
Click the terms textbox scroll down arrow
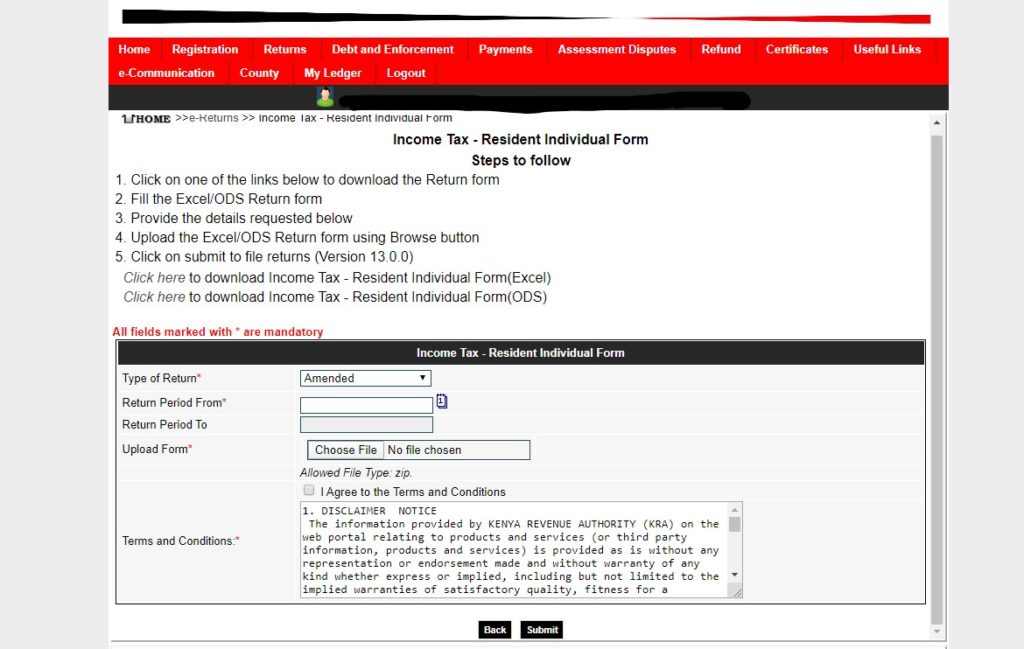735,575
